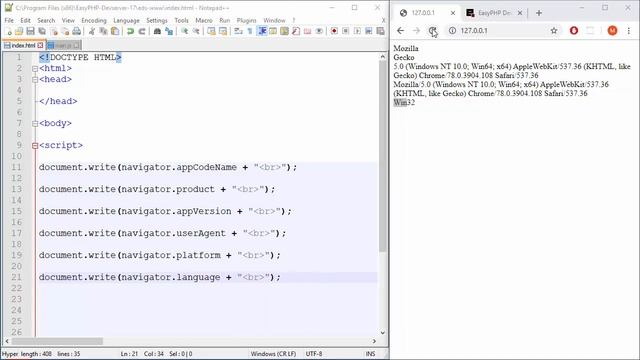Bookmark this page with star icon
This screenshot has height=360, width=640.
point(554,31)
